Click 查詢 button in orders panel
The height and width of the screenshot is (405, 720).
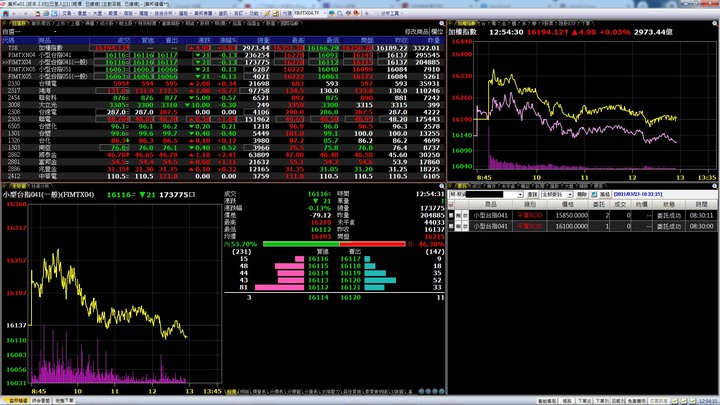pos(532,195)
